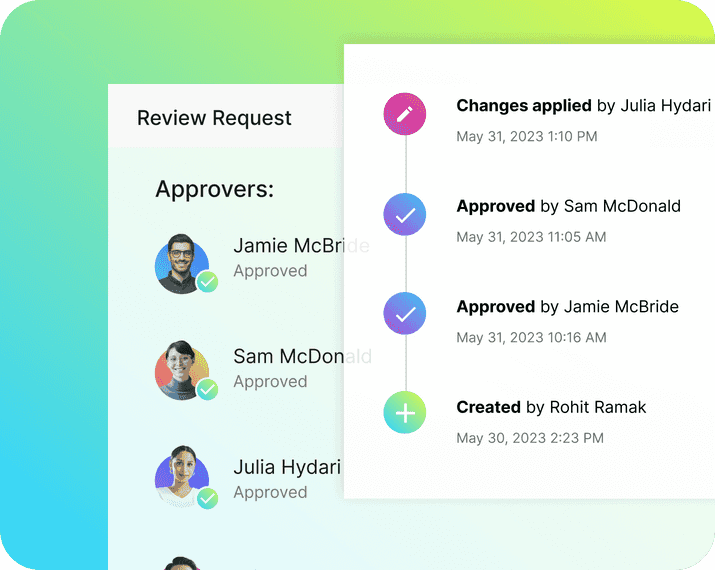This screenshot has width=715, height=570.
Task: Click the May 30, 2023 2:23 PM timestamp
Action: click(529, 438)
